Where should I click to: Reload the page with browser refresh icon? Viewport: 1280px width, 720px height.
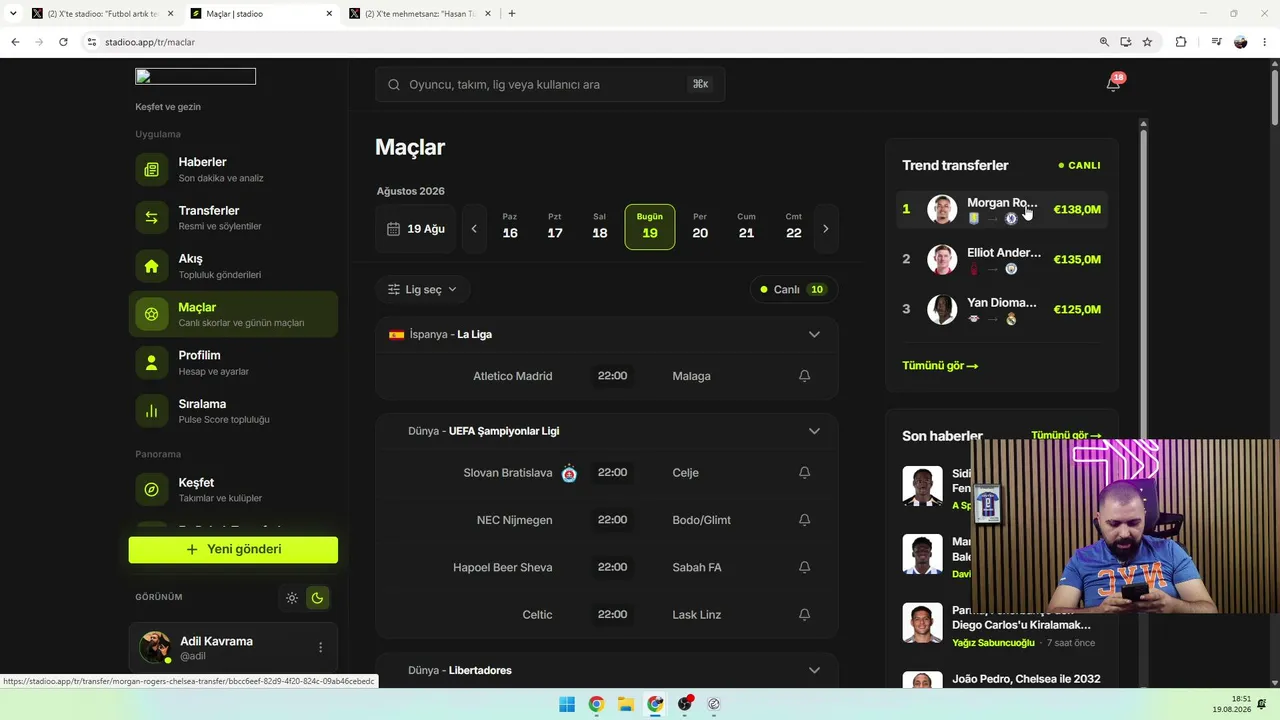[63, 42]
